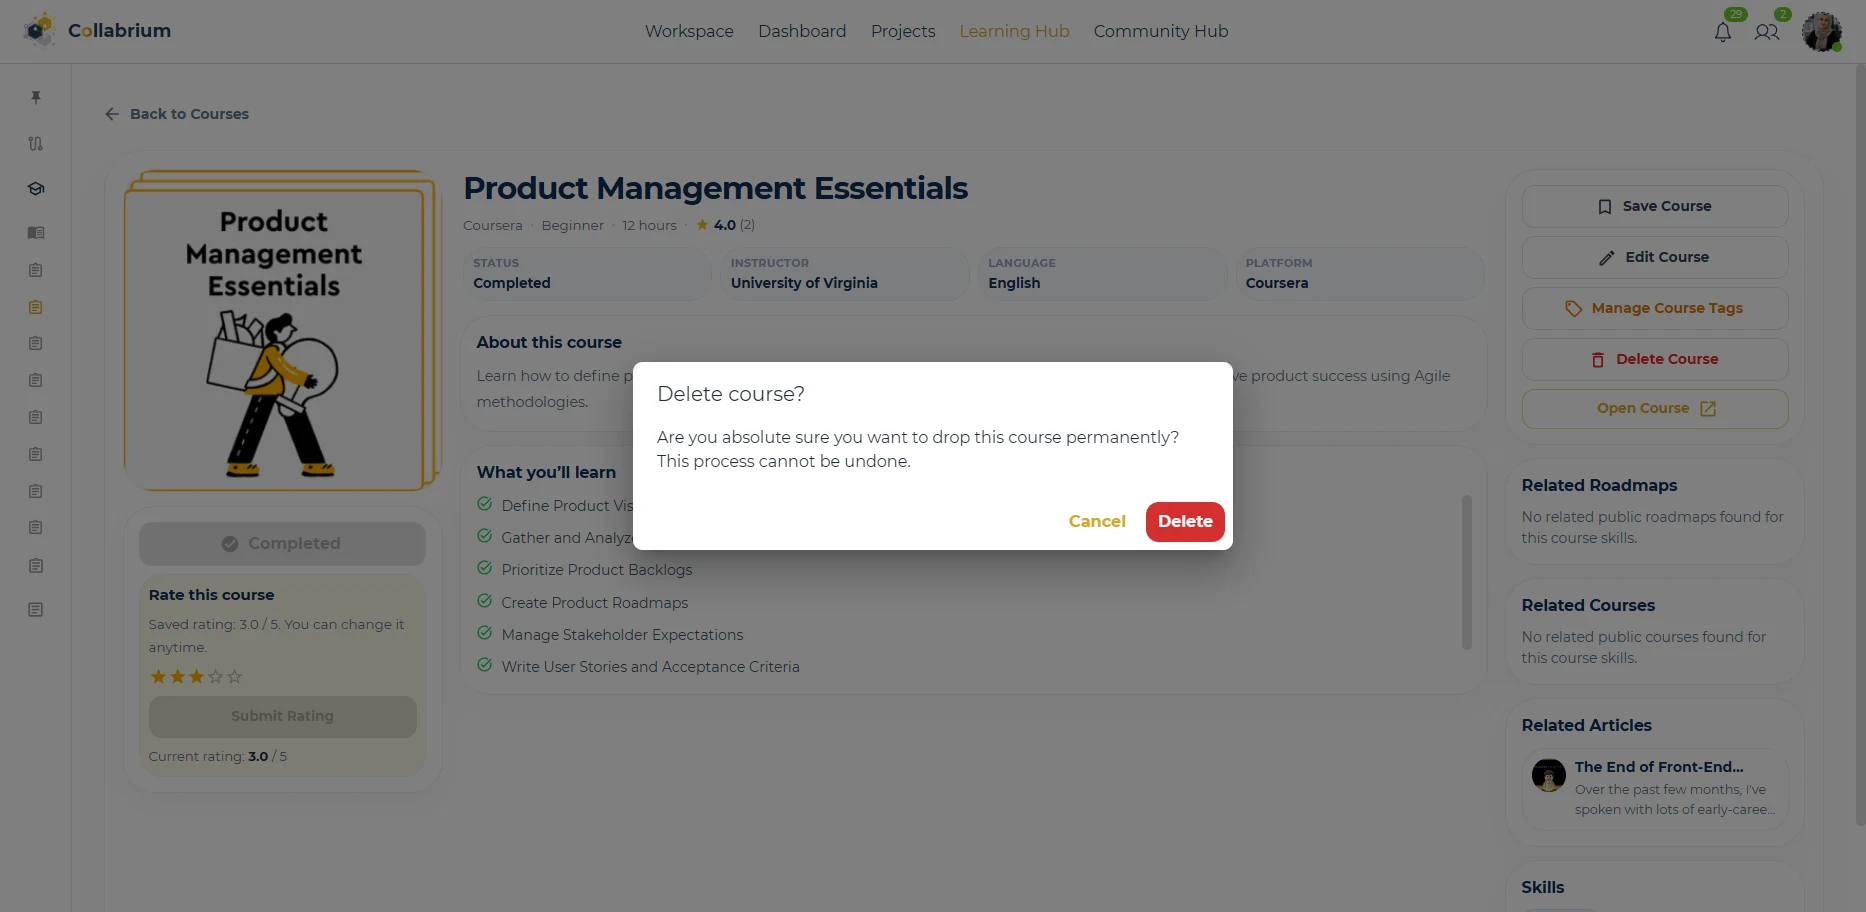The height and width of the screenshot is (912, 1866).
Task: Confirm deletion with the red Delete button
Action: (x=1185, y=521)
